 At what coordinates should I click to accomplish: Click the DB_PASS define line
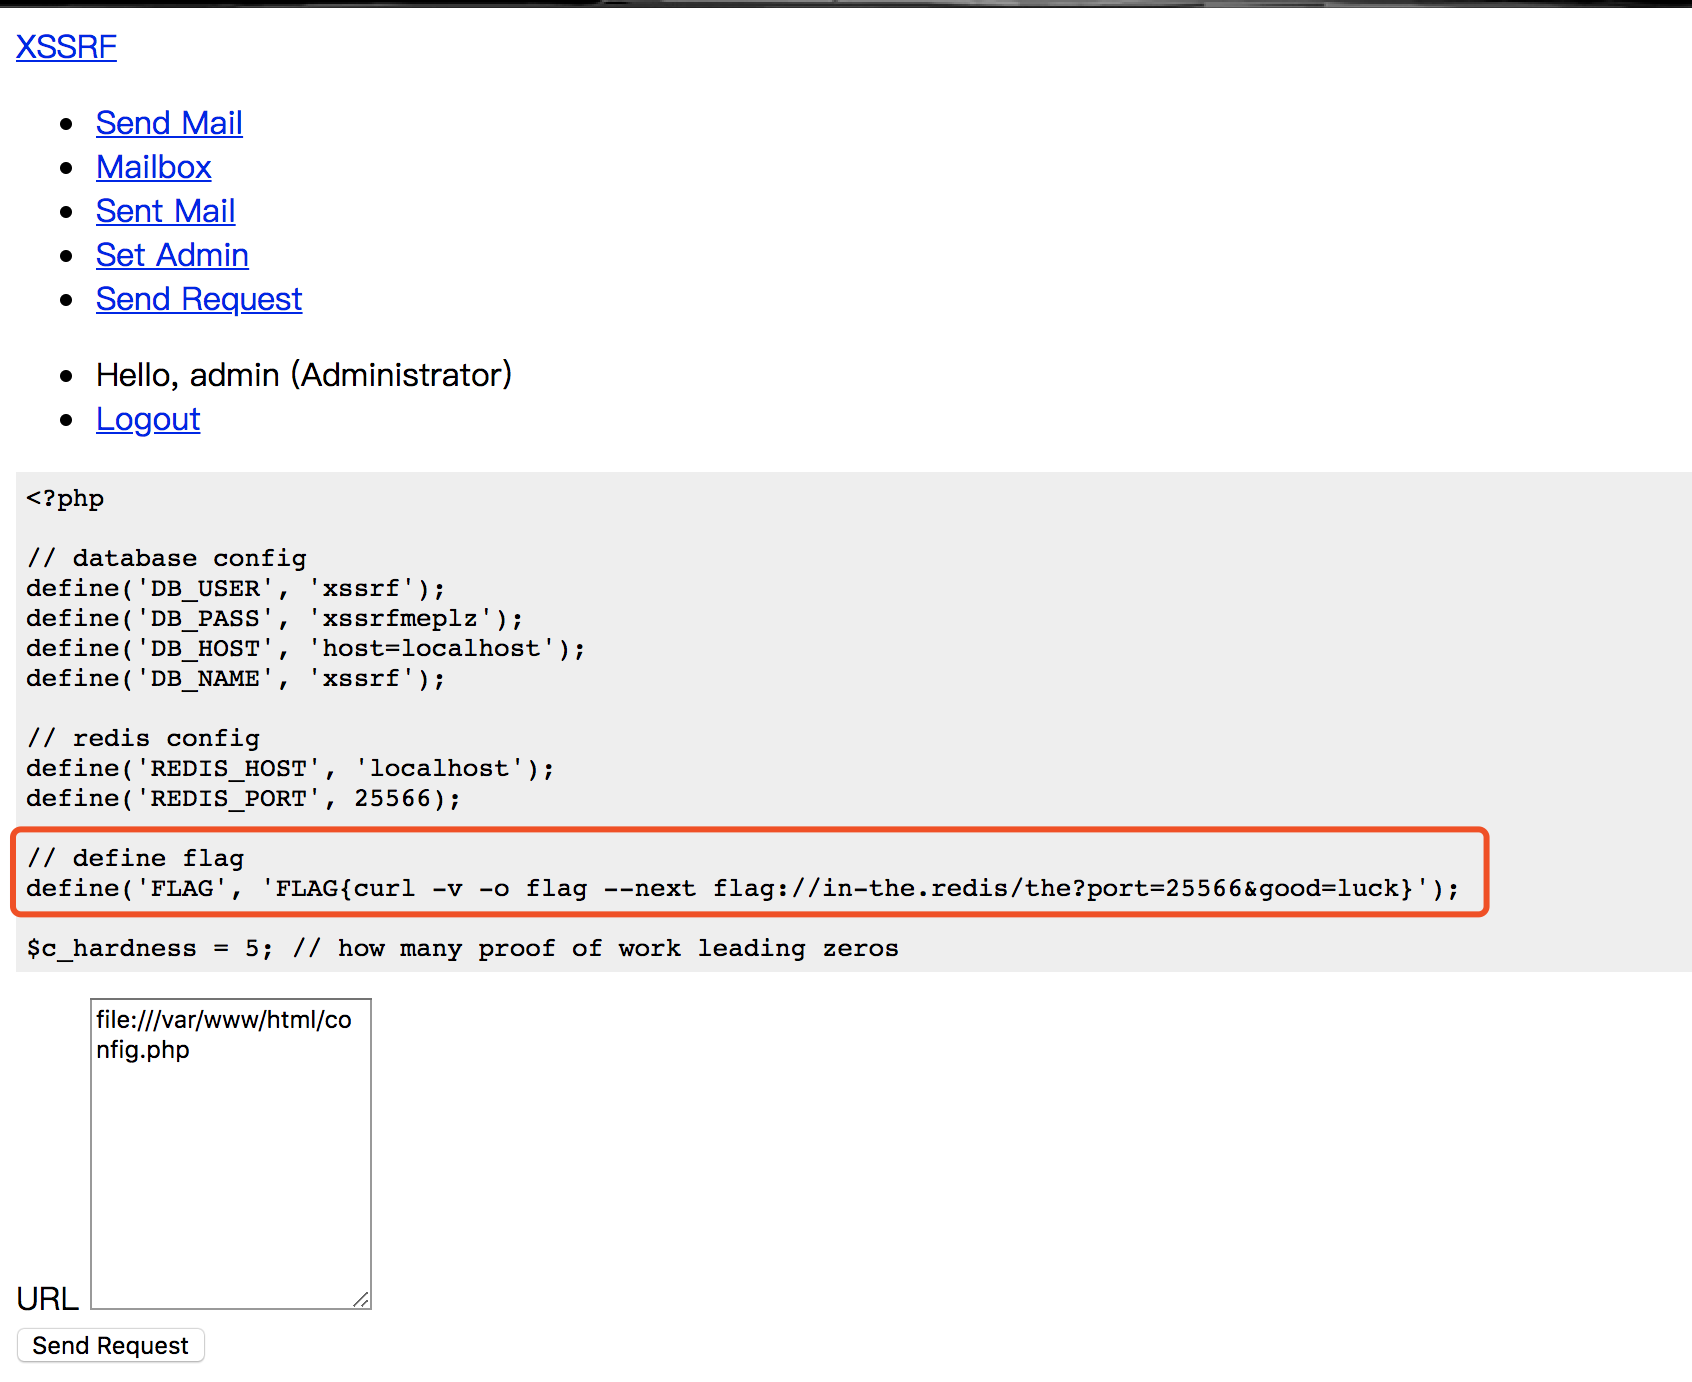click(x=274, y=618)
